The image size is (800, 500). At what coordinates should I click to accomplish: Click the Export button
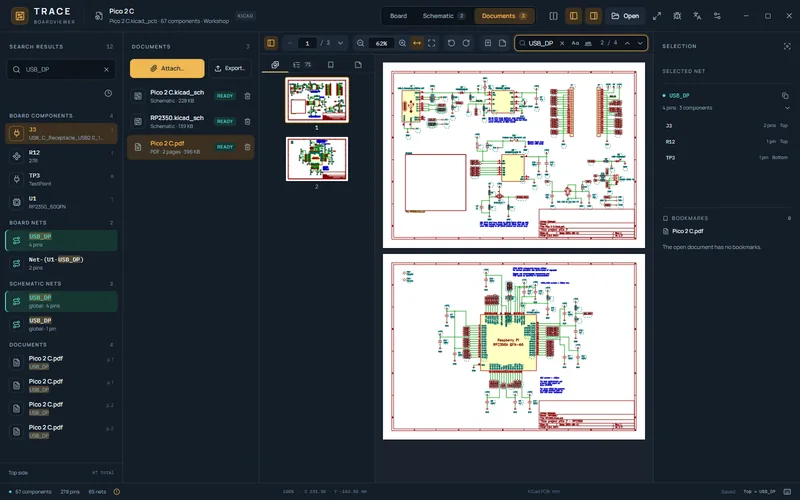(x=230, y=68)
